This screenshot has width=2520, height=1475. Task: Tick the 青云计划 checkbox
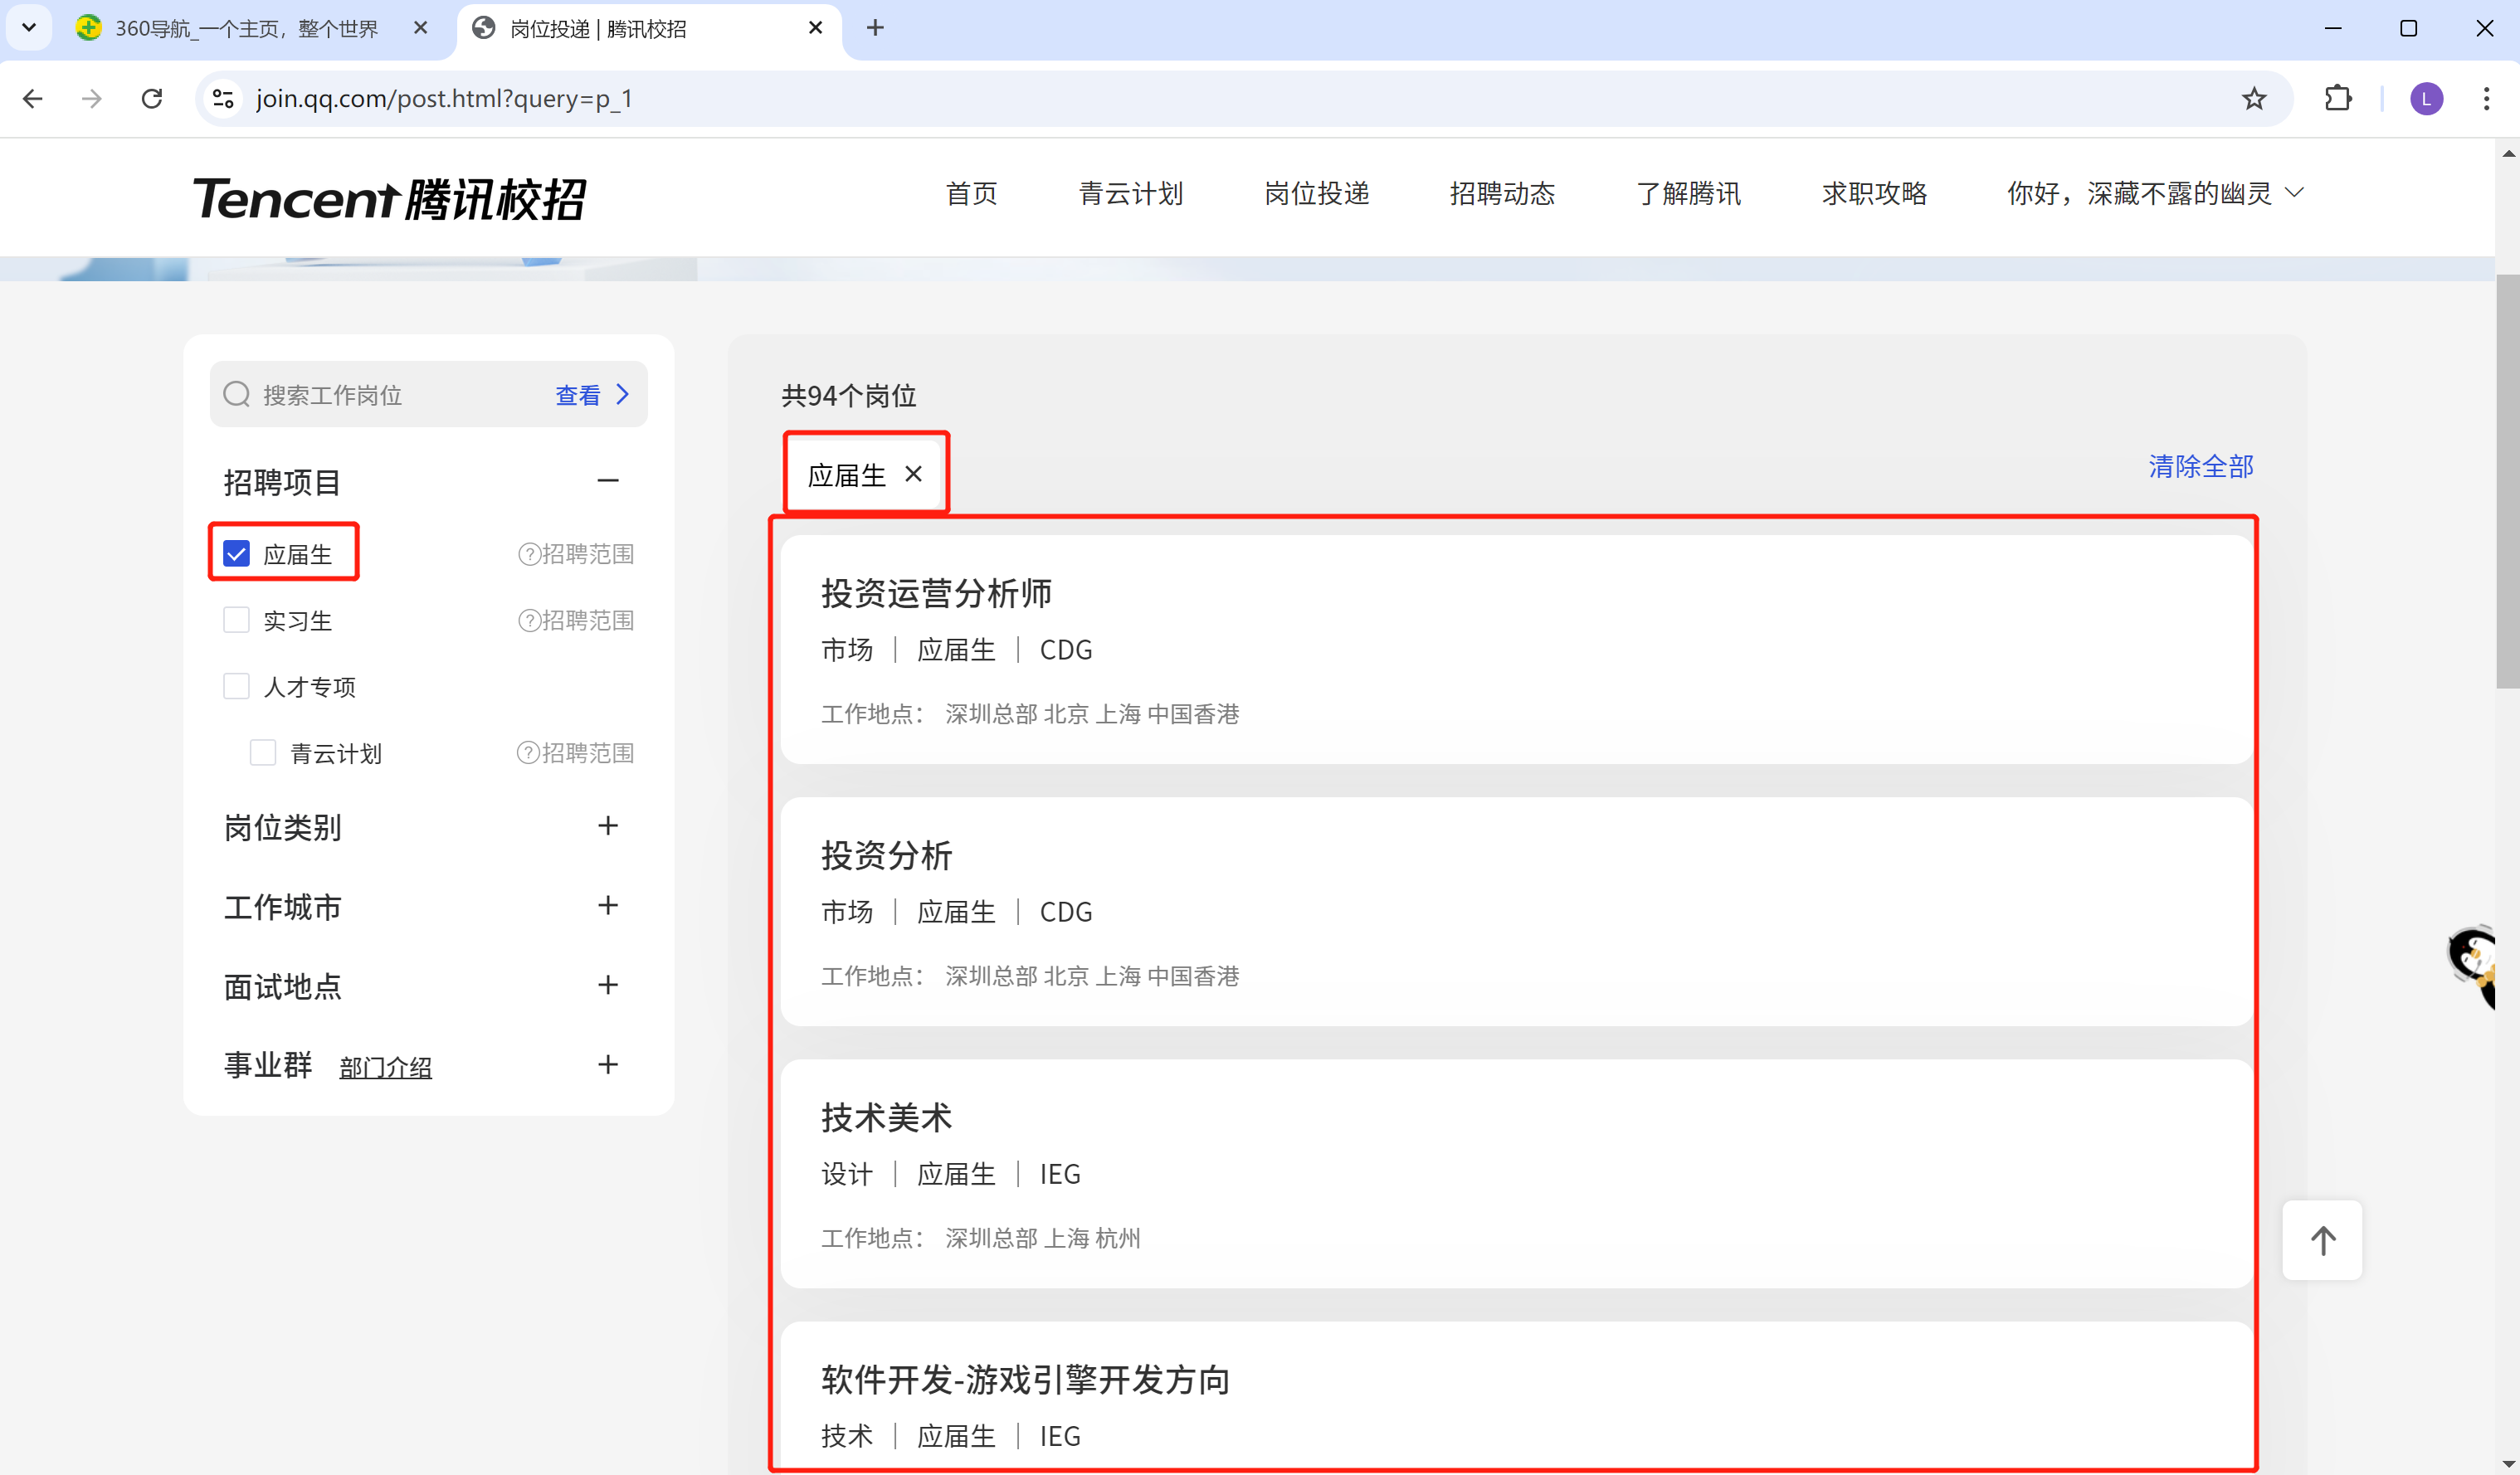point(263,752)
